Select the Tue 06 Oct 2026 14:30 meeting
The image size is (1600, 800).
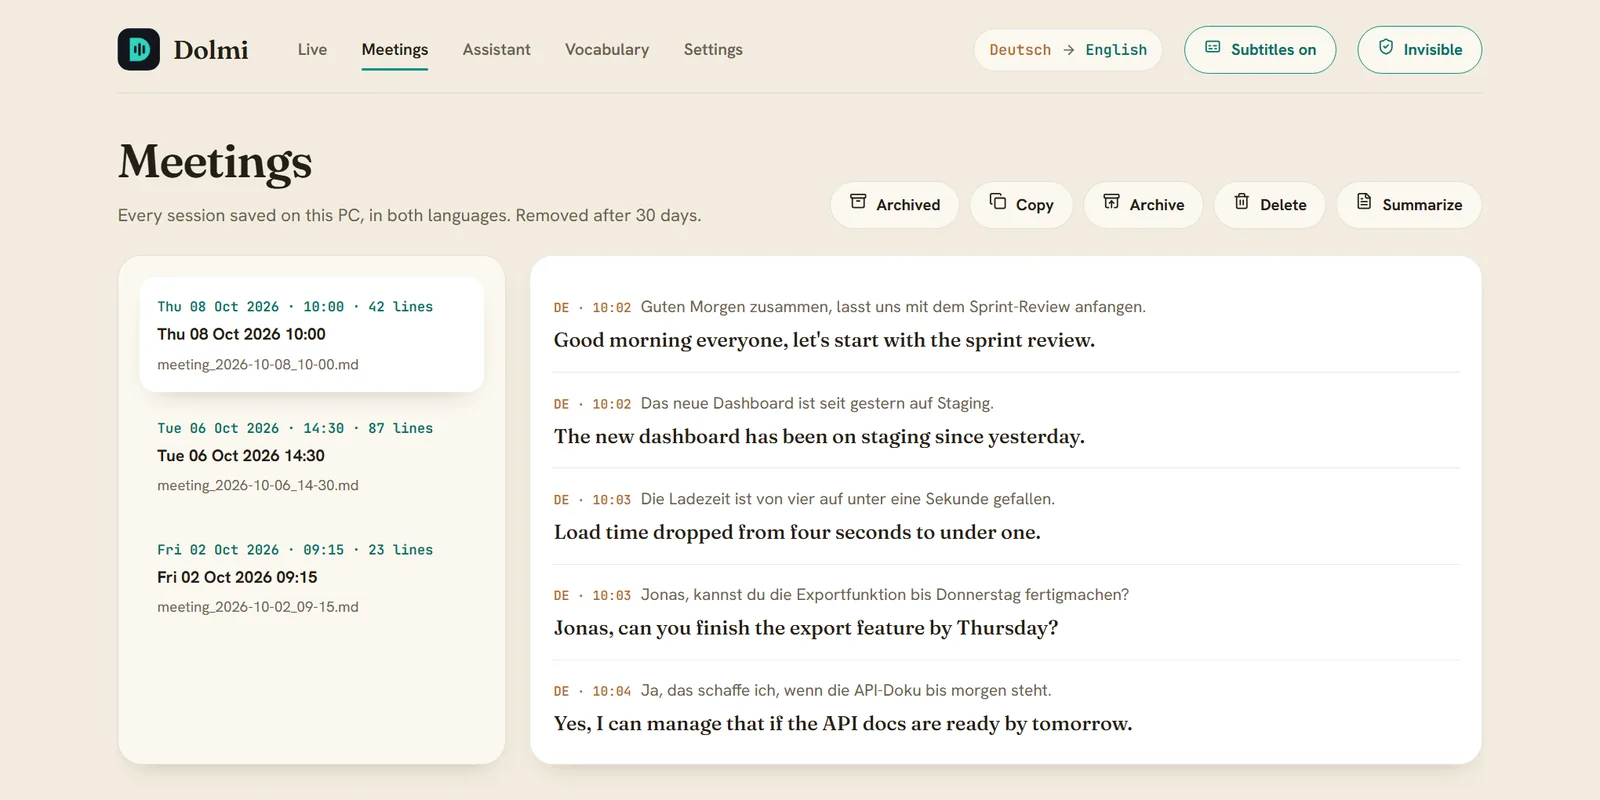pos(312,456)
